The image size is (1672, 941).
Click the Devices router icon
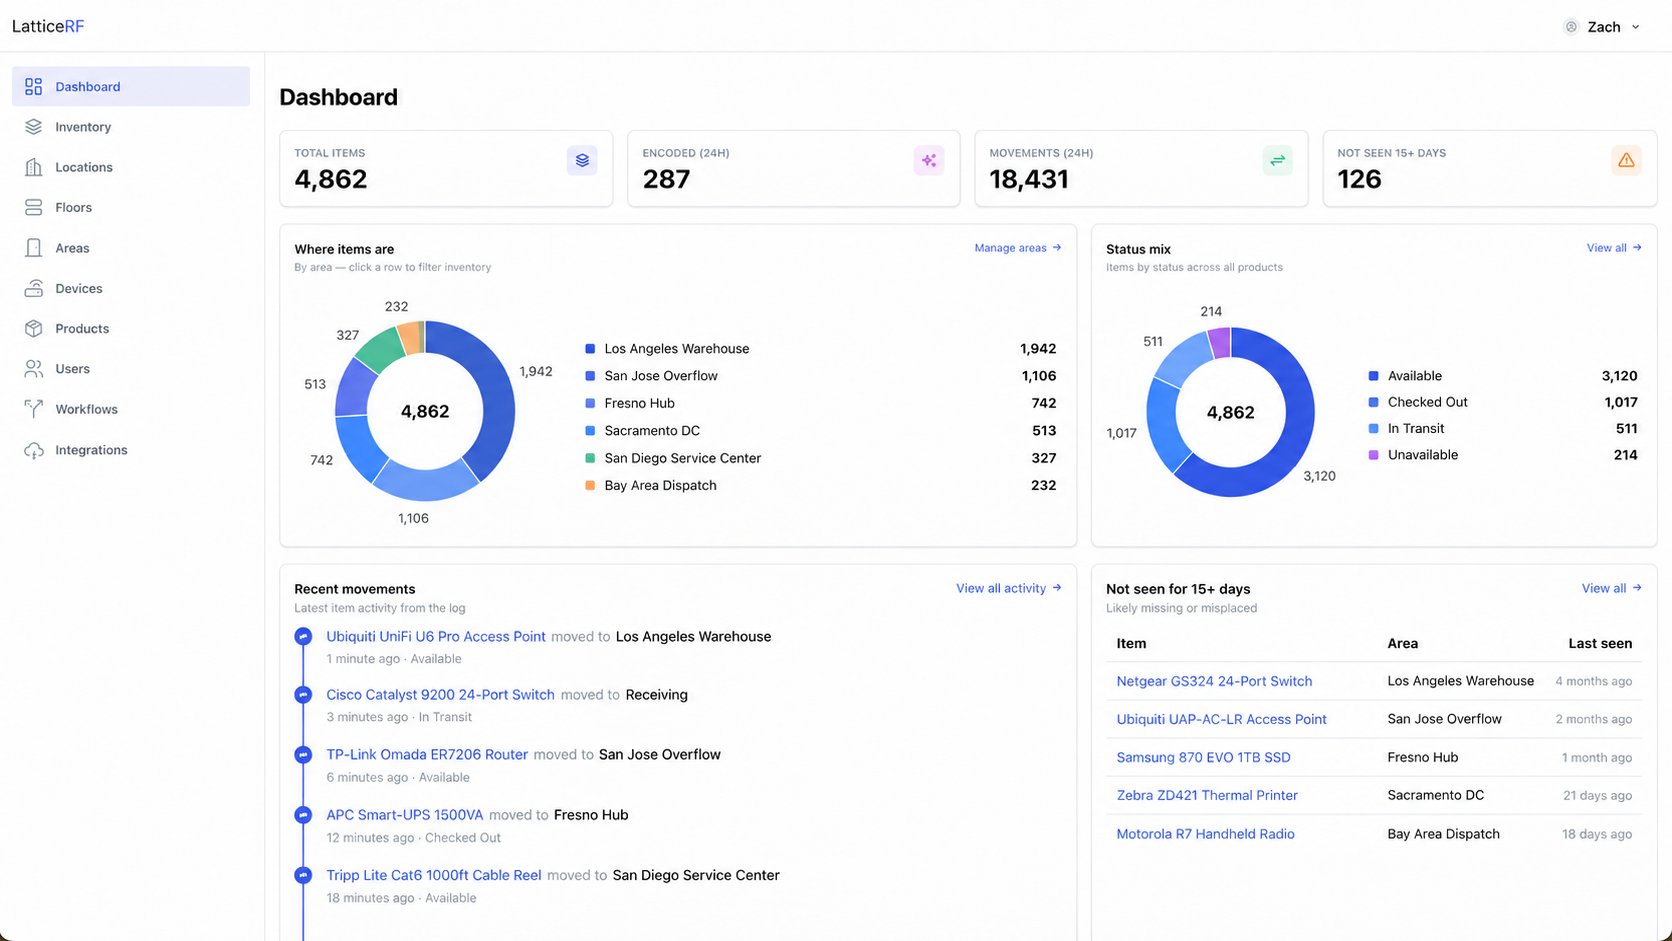click(x=34, y=288)
